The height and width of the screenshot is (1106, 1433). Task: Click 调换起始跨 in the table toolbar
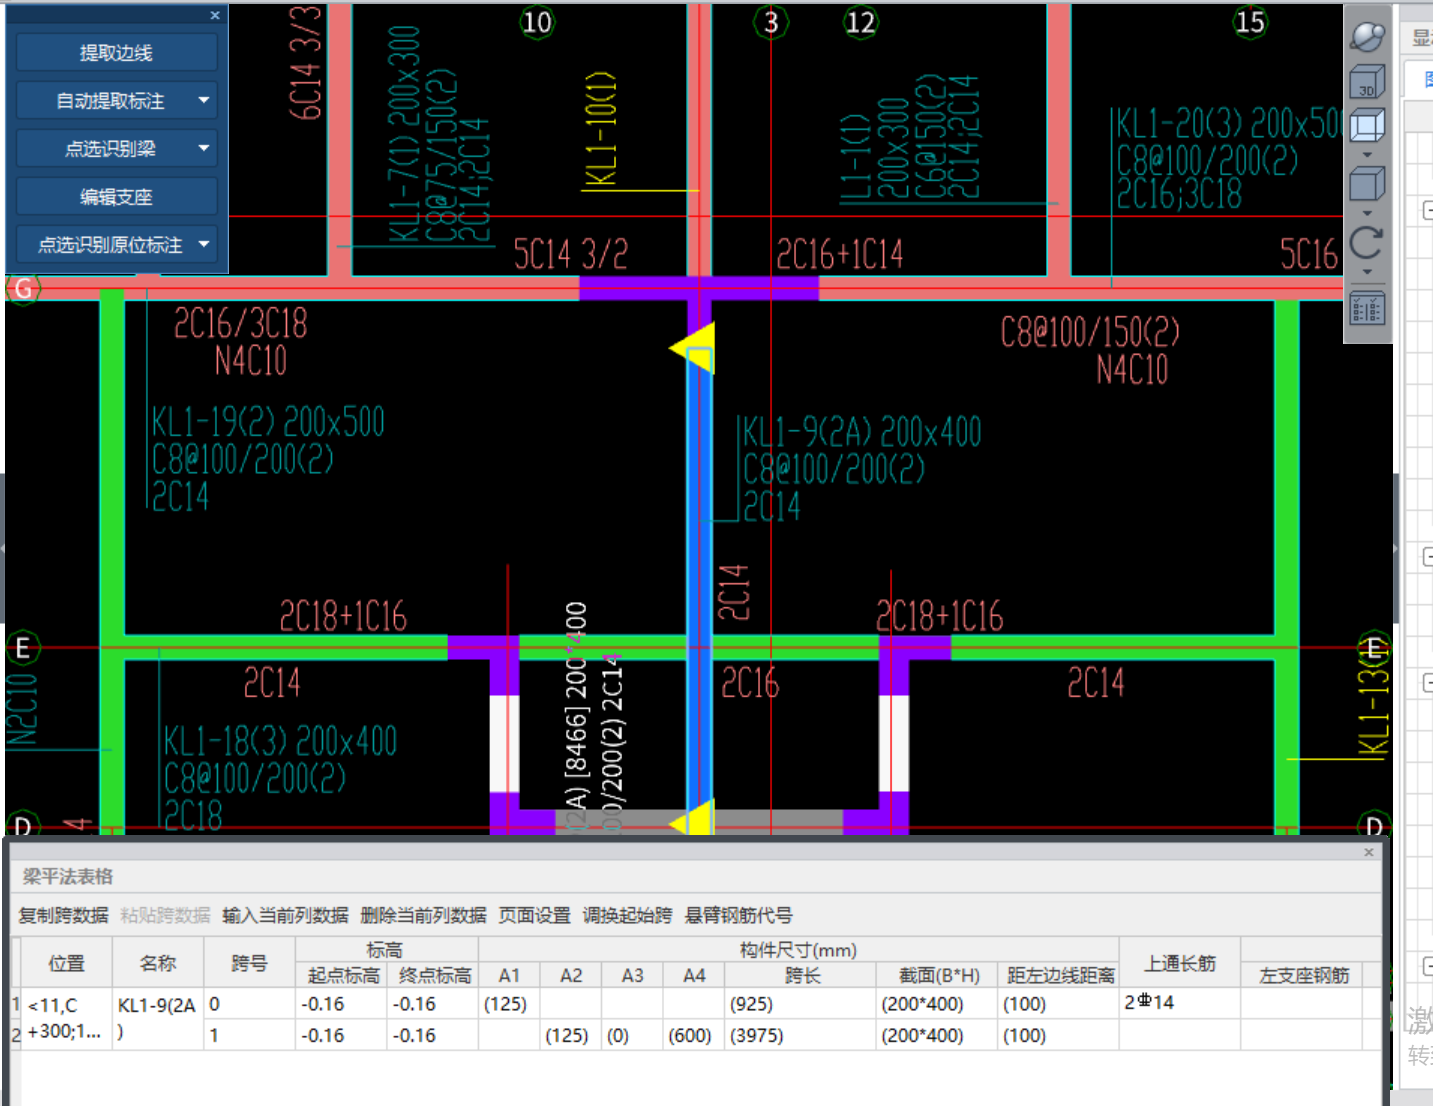[627, 915]
